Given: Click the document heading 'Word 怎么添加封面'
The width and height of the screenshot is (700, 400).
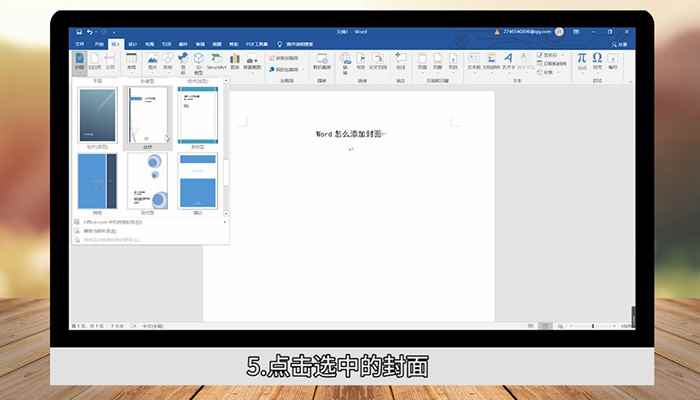Looking at the screenshot, I should (x=351, y=133).
